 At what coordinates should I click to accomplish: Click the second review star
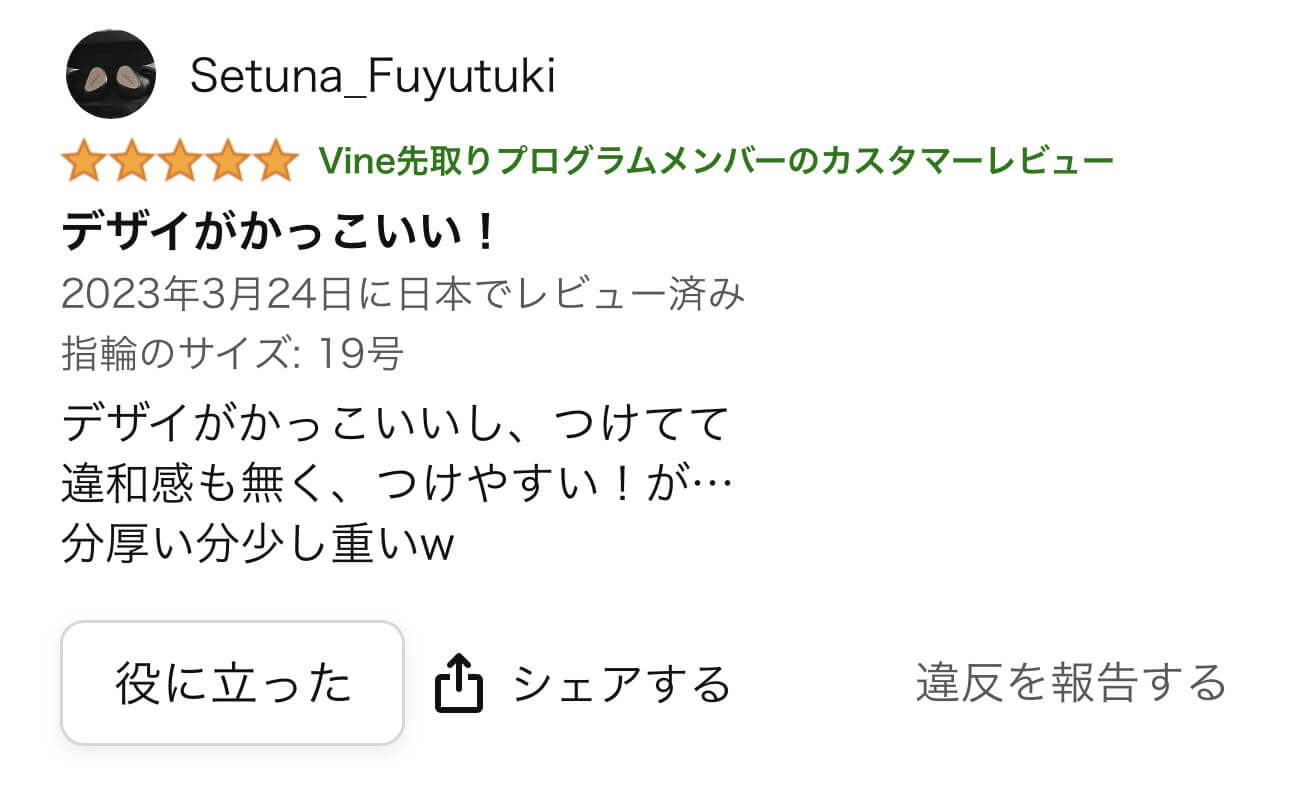pyautogui.click(x=131, y=161)
